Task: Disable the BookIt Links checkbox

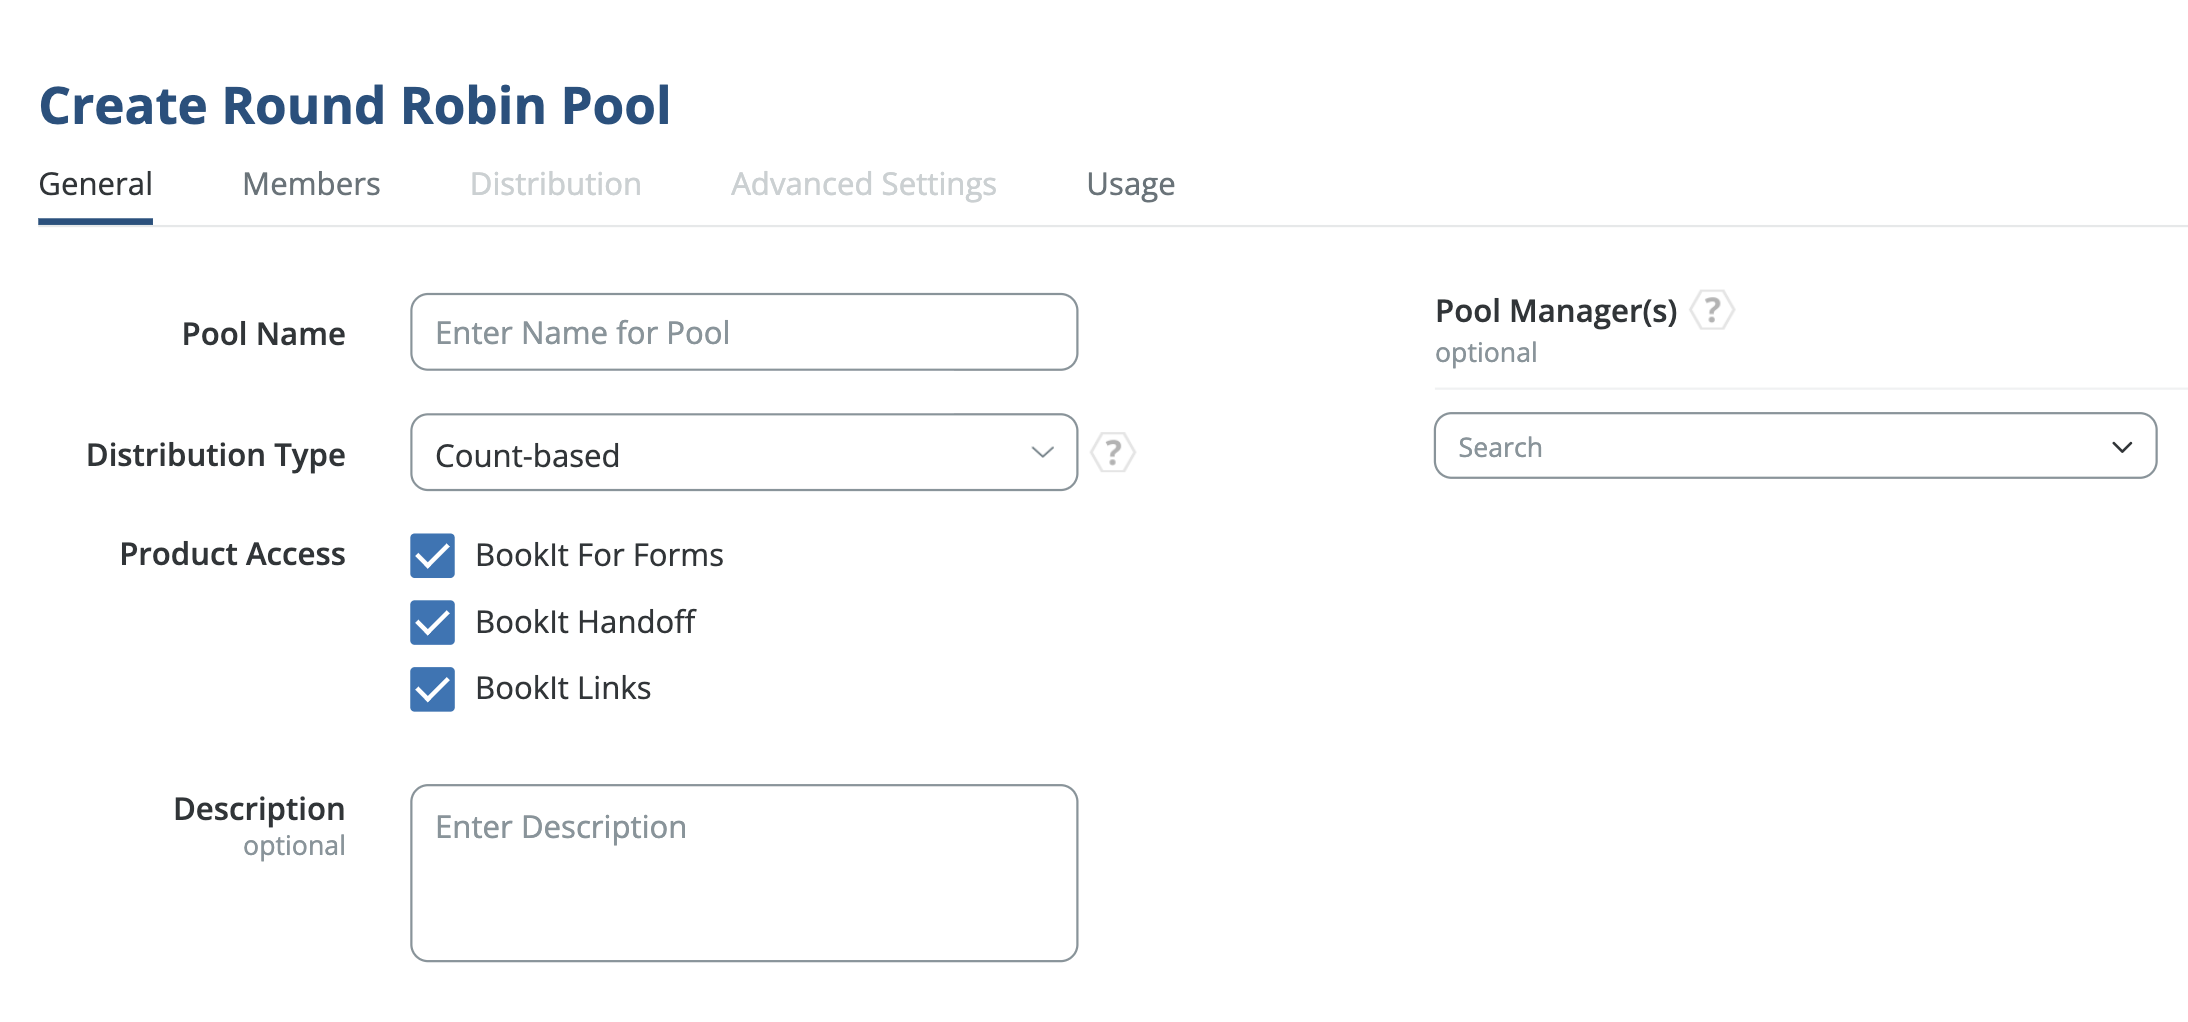Action: point(432,689)
